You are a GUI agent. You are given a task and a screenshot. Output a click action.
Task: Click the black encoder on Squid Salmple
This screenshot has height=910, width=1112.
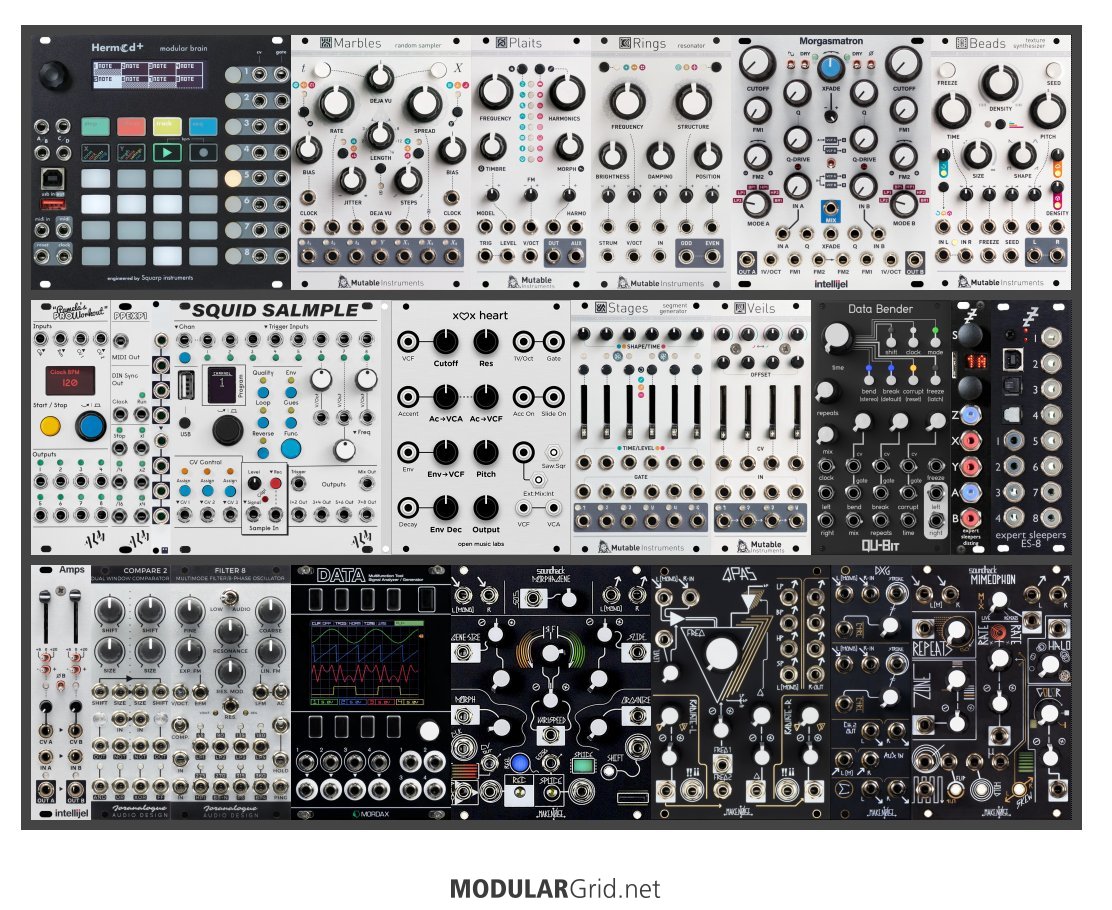click(227, 430)
